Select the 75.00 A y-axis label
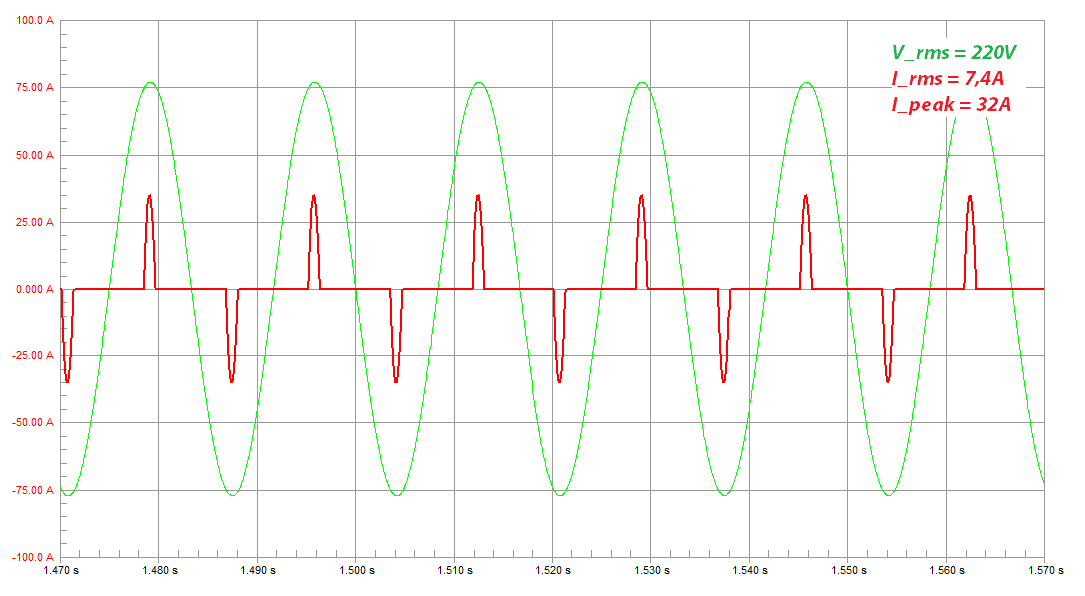Viewport: 1085px width, 596px height. click(x=33, y=88)
